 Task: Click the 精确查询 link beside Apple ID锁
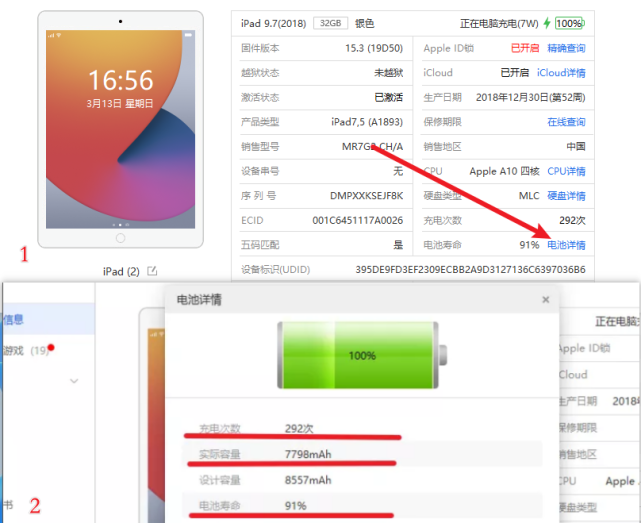(566, 48)
